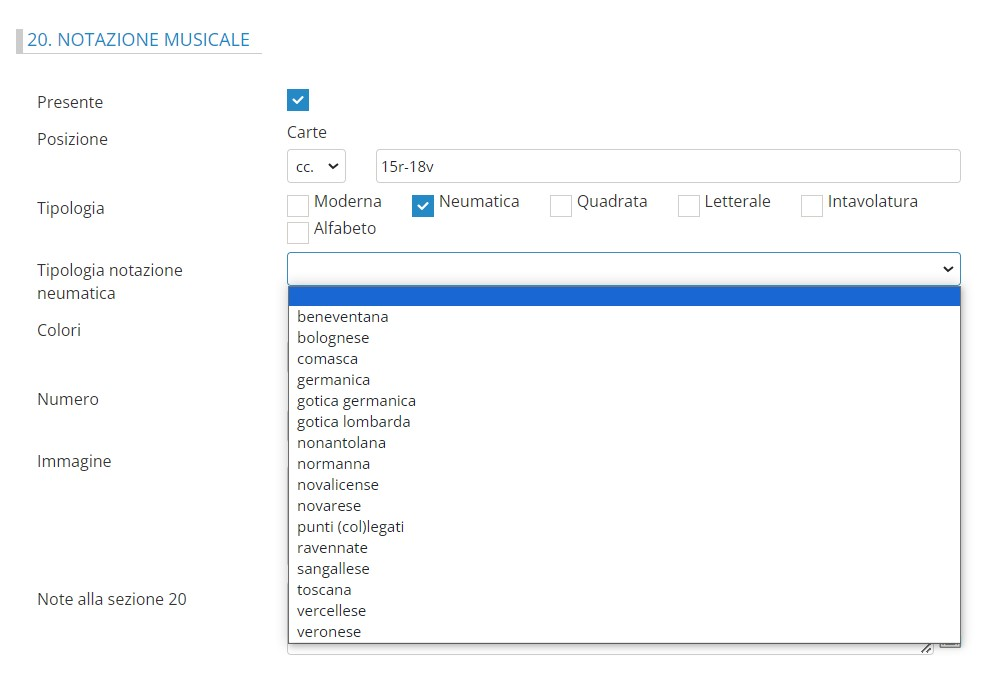Choose beneventana from the list
1007x686 pixels.
point(342,317)
